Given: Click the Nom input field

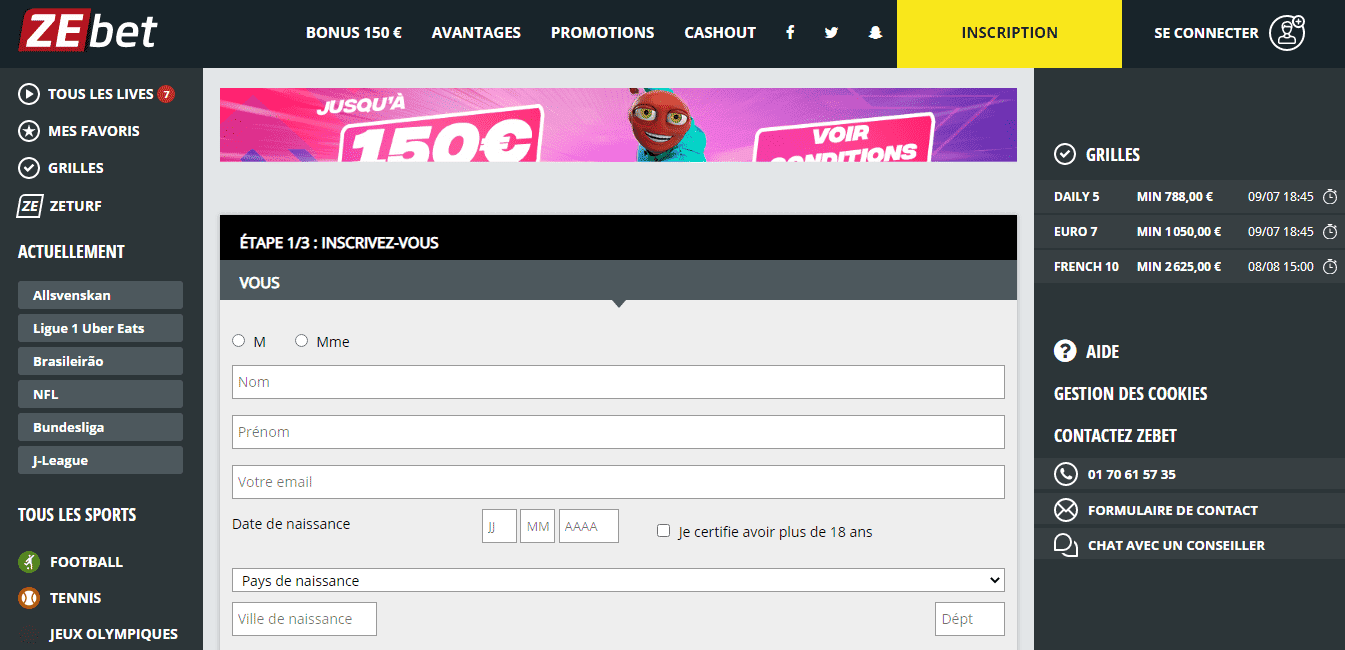Looking at the screenshot, I should (618, 382).
